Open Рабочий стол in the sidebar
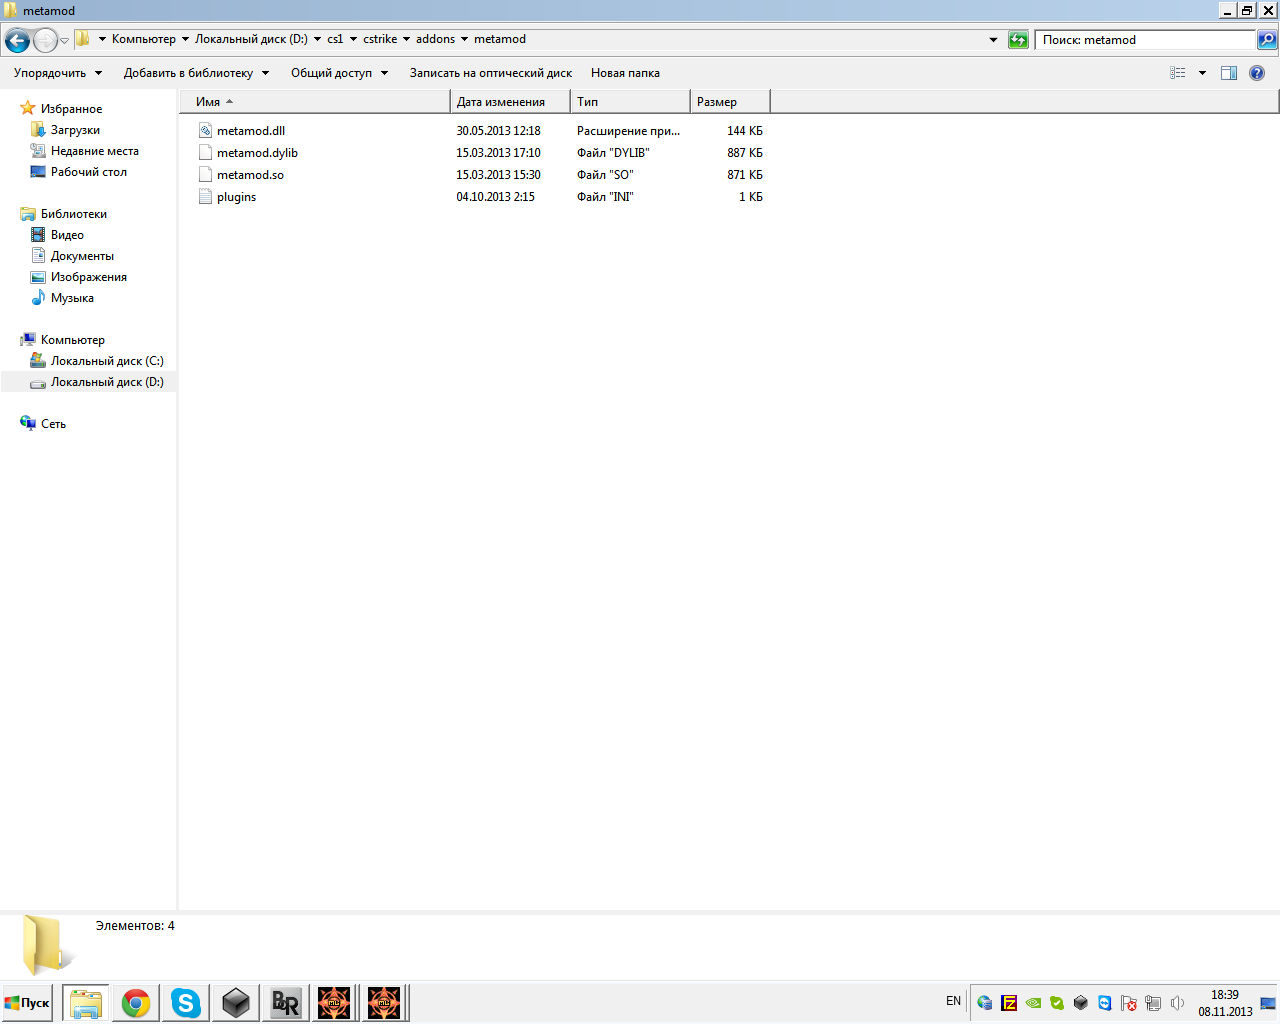Image resolution: width=1280 pixels, height=1024 pixels. [89, 172]
